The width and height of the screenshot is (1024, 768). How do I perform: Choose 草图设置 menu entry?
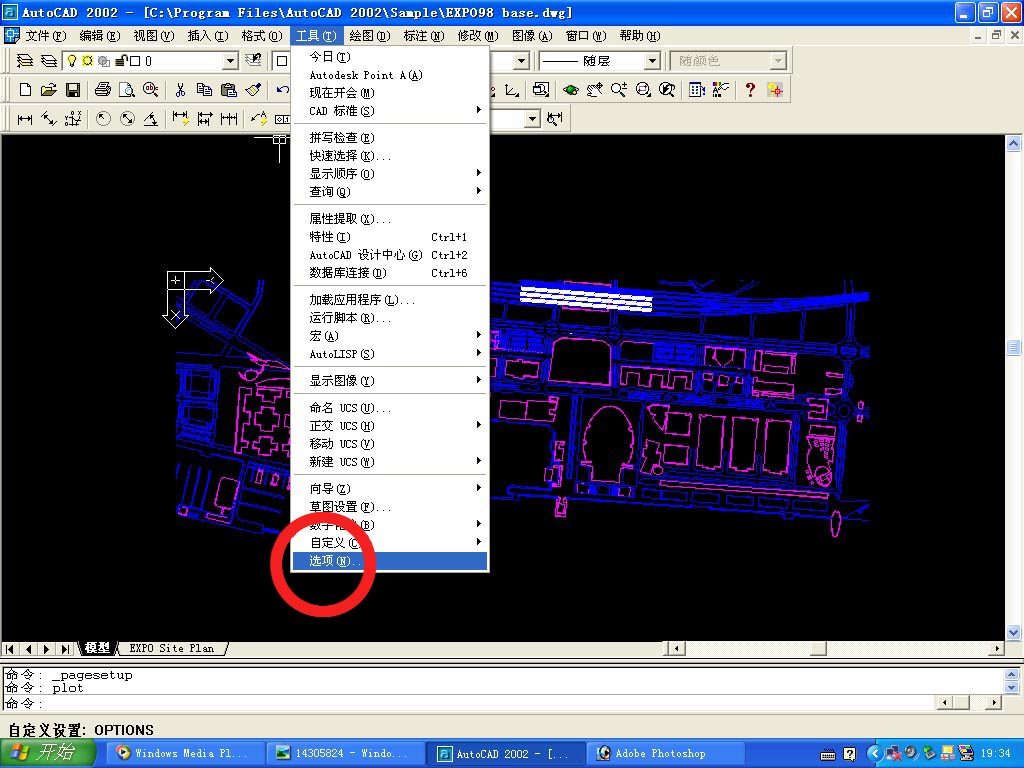pos(390,507)
